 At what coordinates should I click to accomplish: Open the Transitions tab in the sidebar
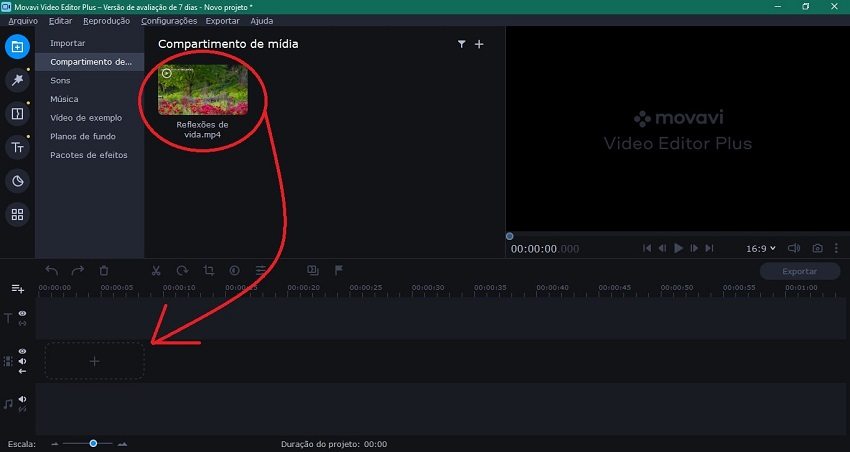coord(17,114)
